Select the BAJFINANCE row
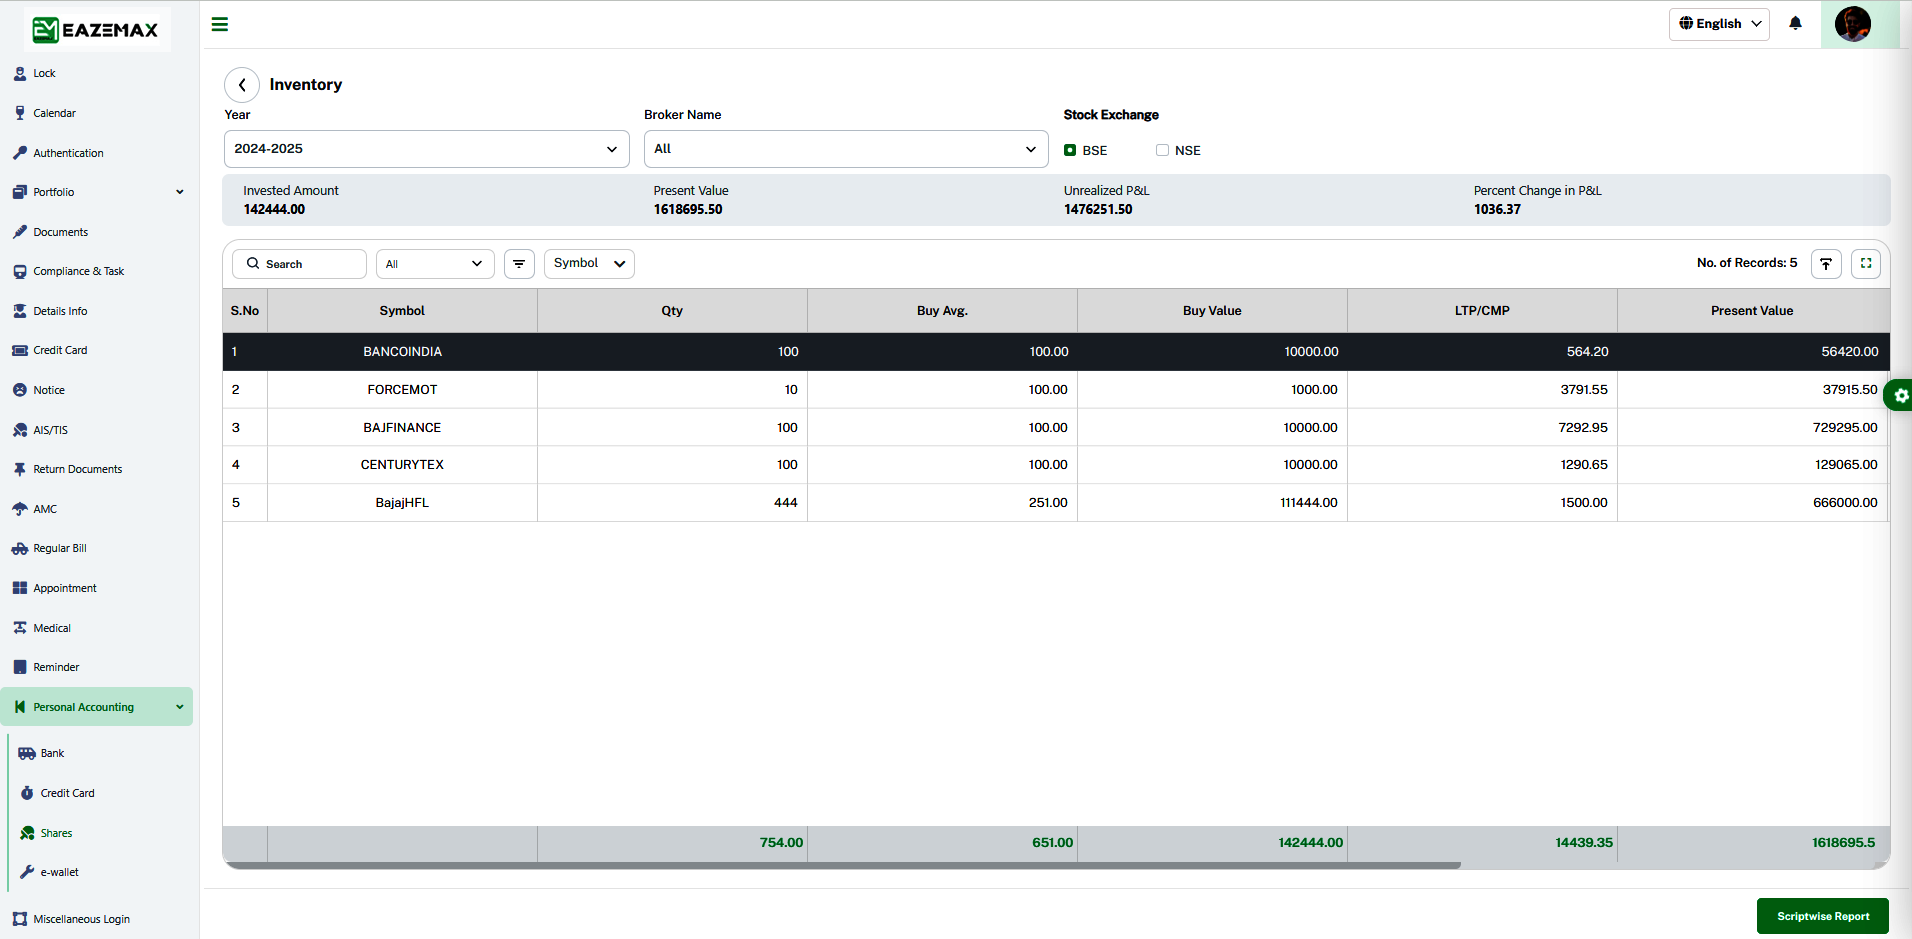1912x939 pixels. coord(1055,427)
